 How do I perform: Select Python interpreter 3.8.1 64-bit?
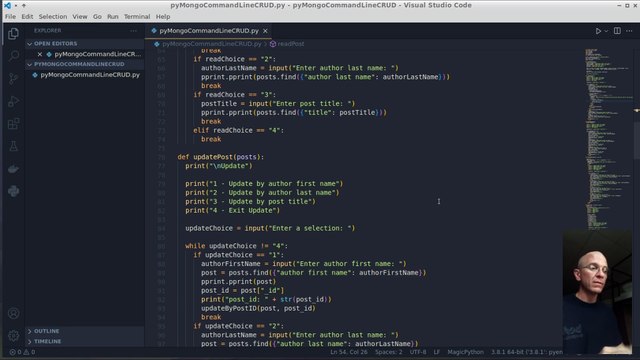[527, 352]
